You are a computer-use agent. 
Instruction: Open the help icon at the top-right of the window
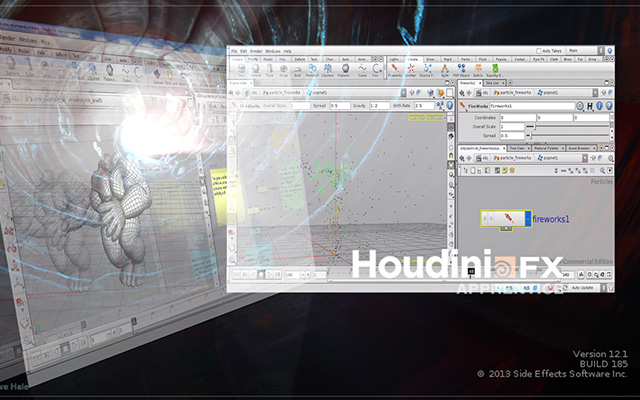click(x=609, y=51)
